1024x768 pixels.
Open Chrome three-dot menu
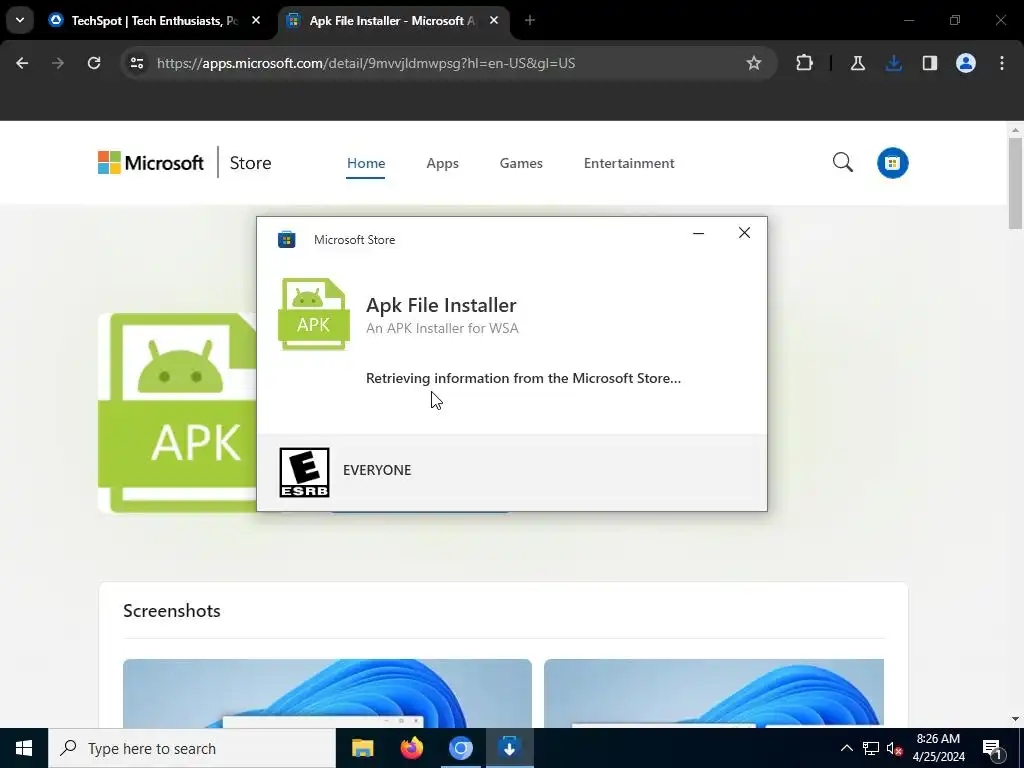[1001, 63]
